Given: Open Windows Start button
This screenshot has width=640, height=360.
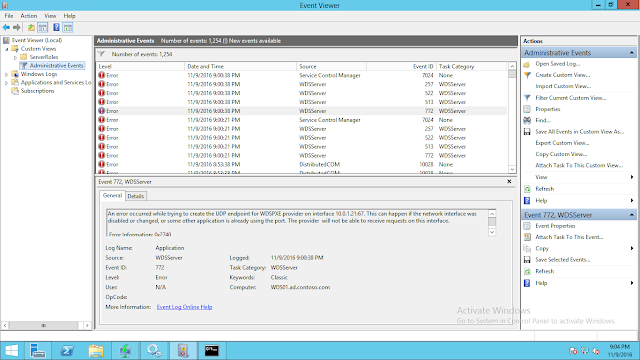Looking at the screenshot, I should (11, 351).
